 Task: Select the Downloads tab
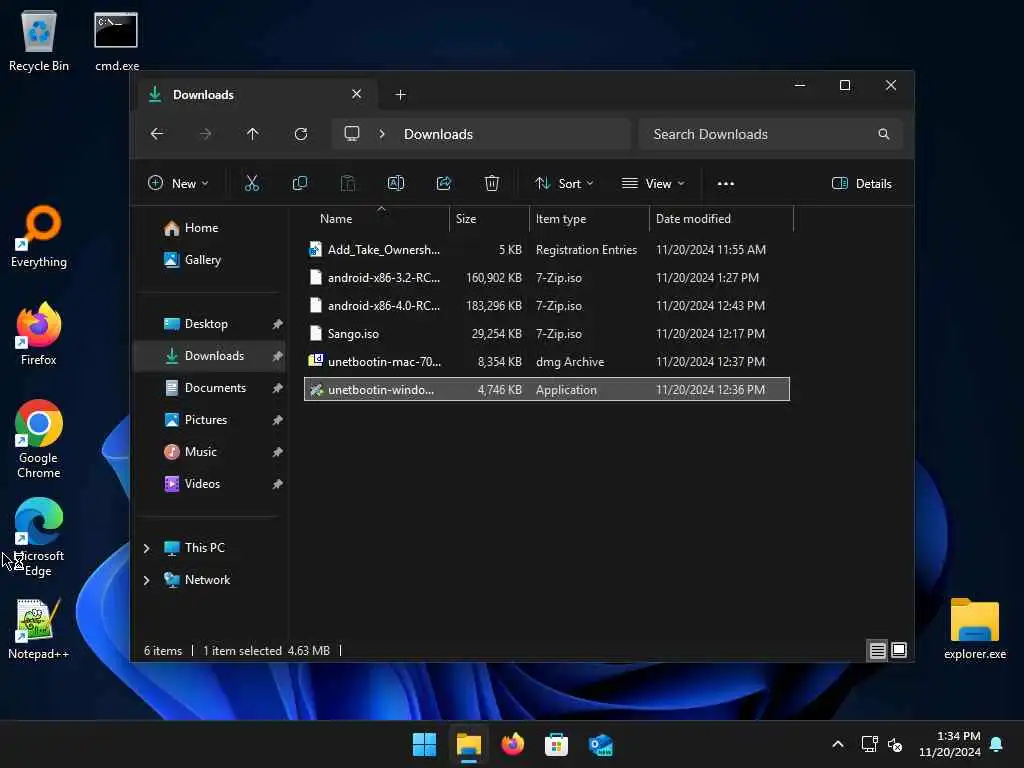(x=255, y=95)
